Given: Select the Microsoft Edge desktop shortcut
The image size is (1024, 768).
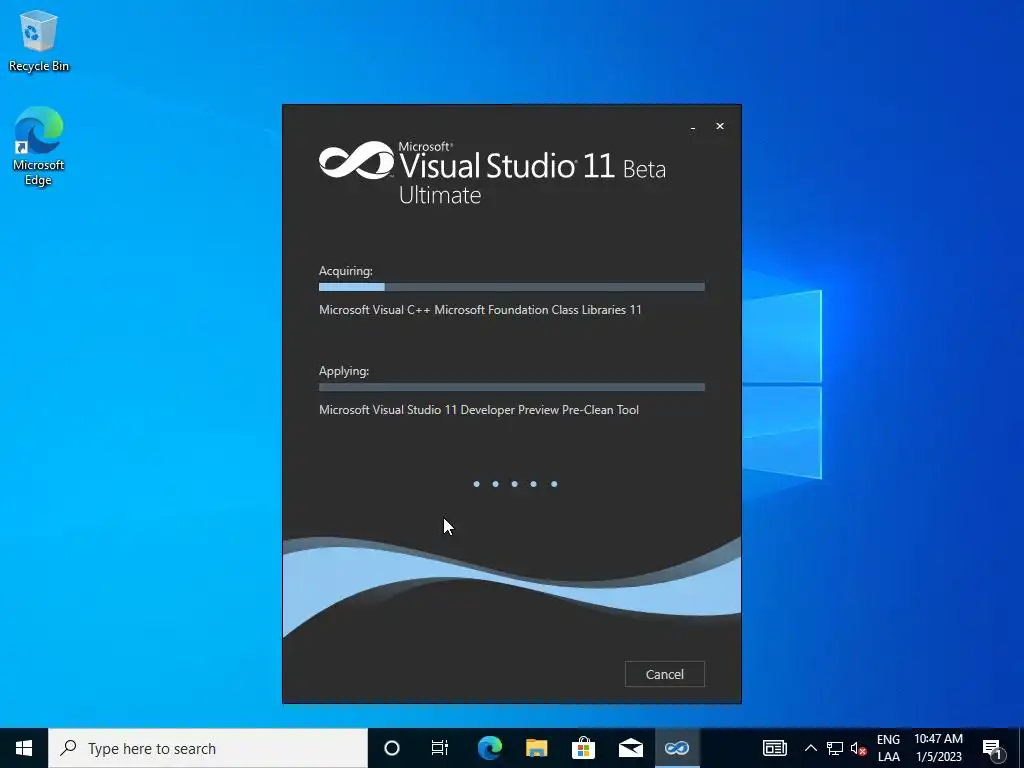Looking at the screenshot, I should pyautogui.click(x=39, y=146).
